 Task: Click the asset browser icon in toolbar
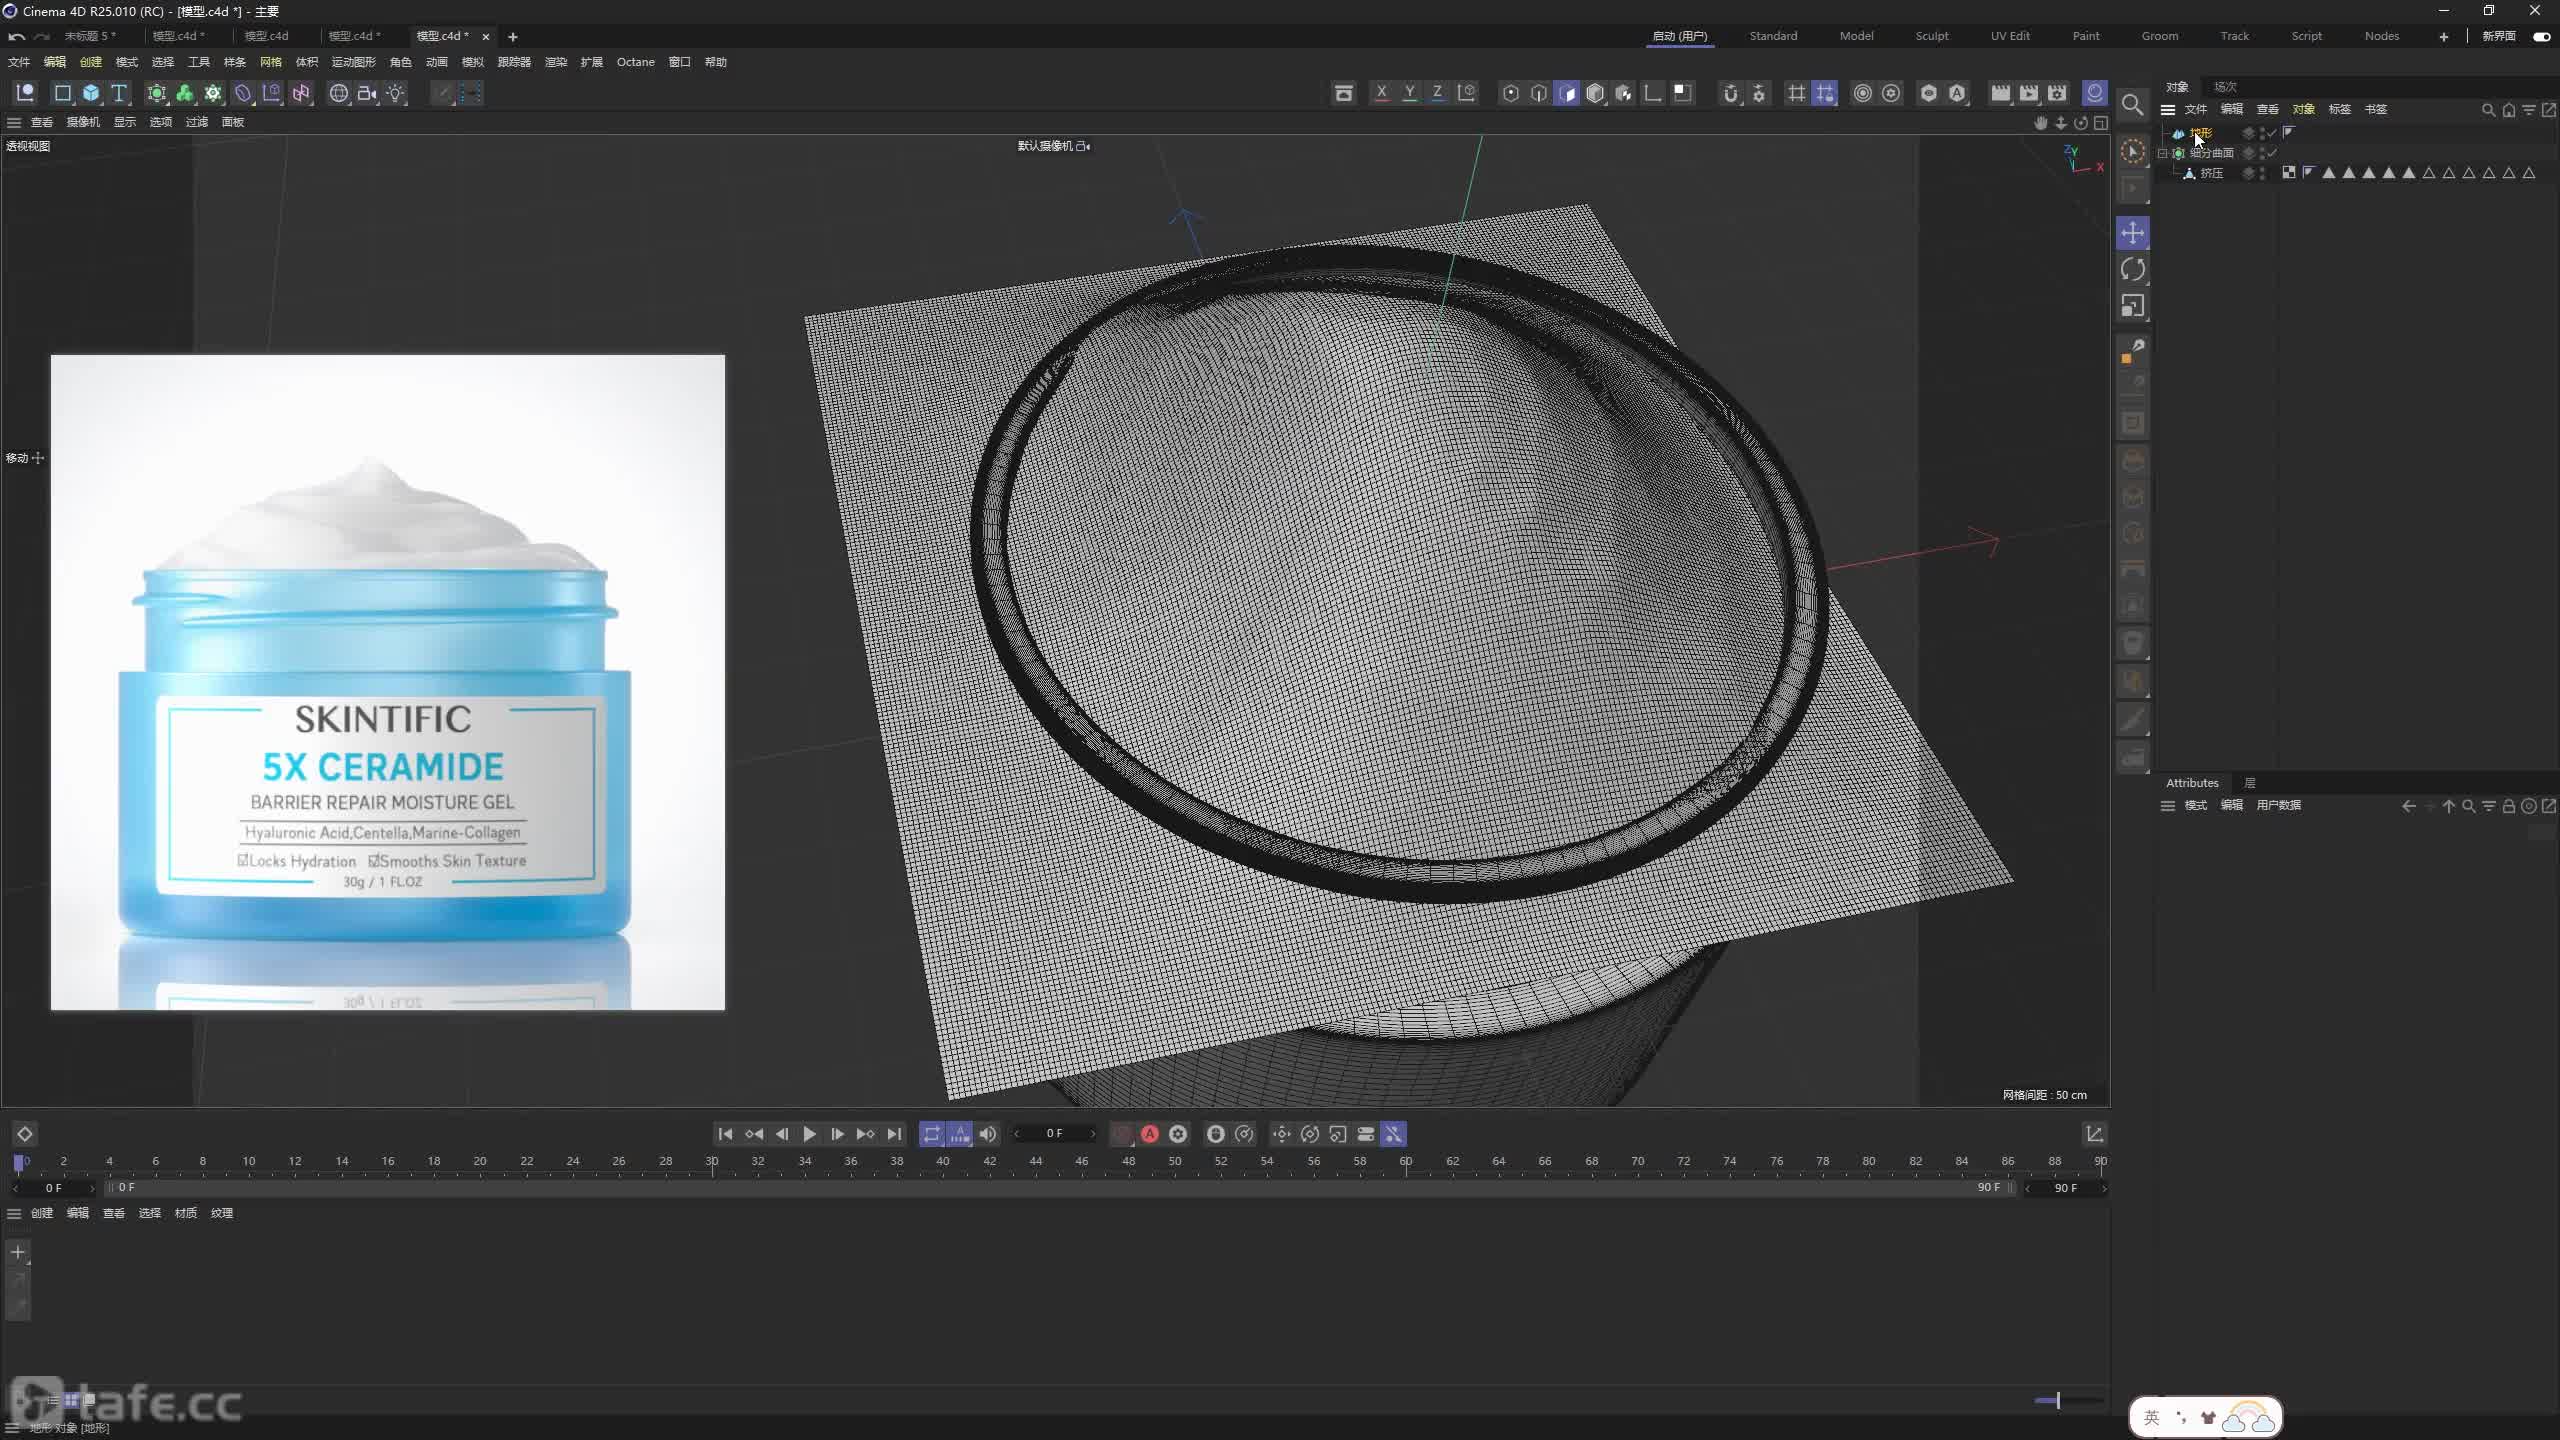click(1343, 93)
